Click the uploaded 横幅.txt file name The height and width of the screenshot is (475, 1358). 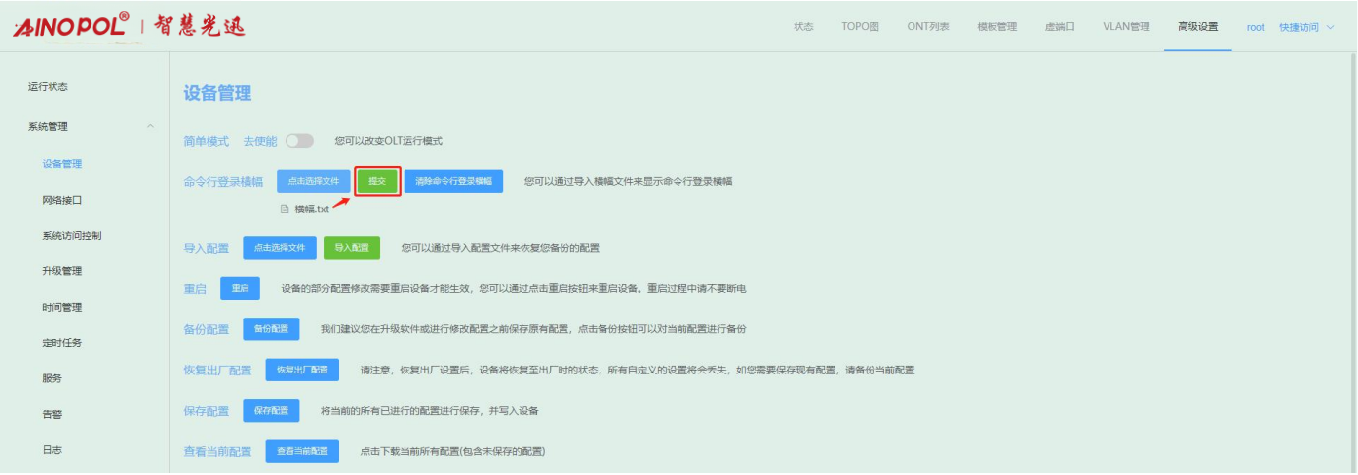coord(311,209)
